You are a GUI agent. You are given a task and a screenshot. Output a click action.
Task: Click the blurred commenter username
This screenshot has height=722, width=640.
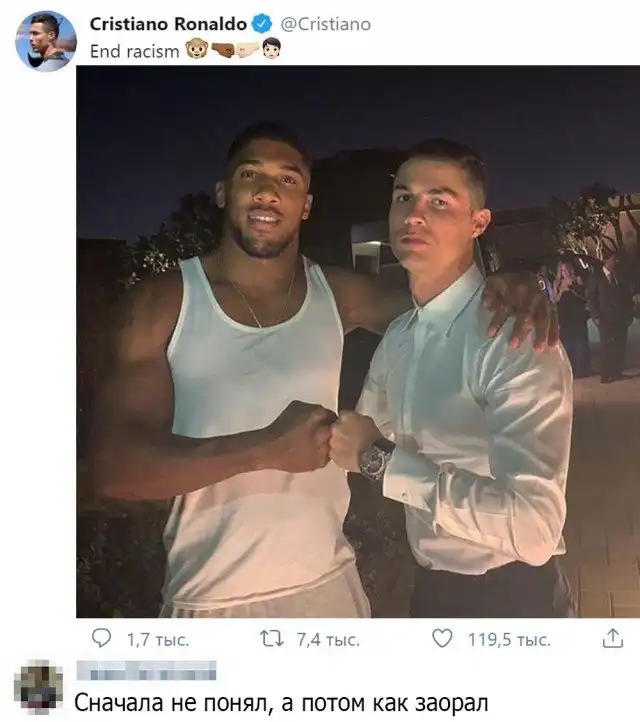click(x=145, y=670)
